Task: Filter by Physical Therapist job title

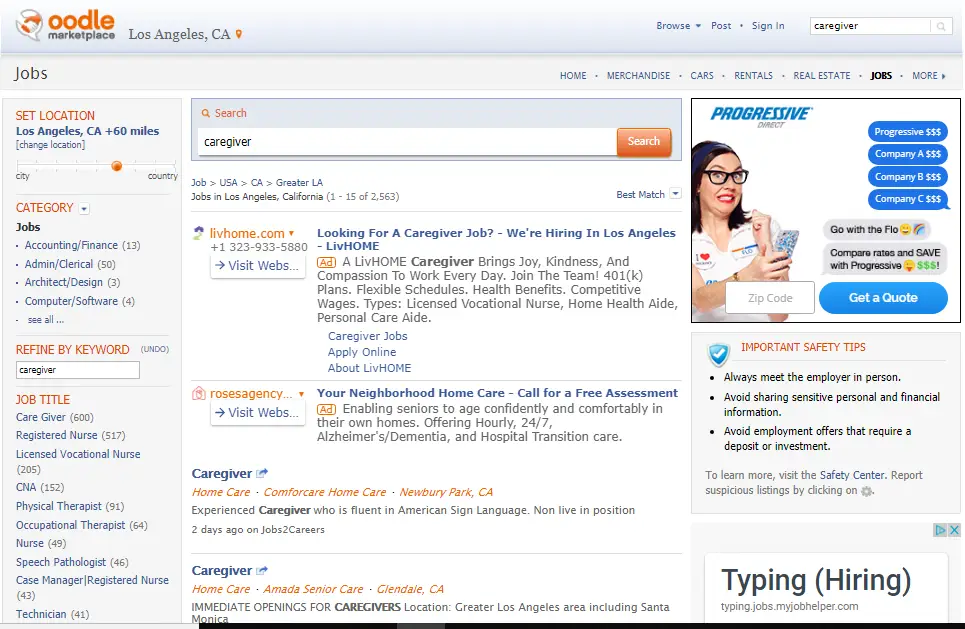Action: coord(58,506)
